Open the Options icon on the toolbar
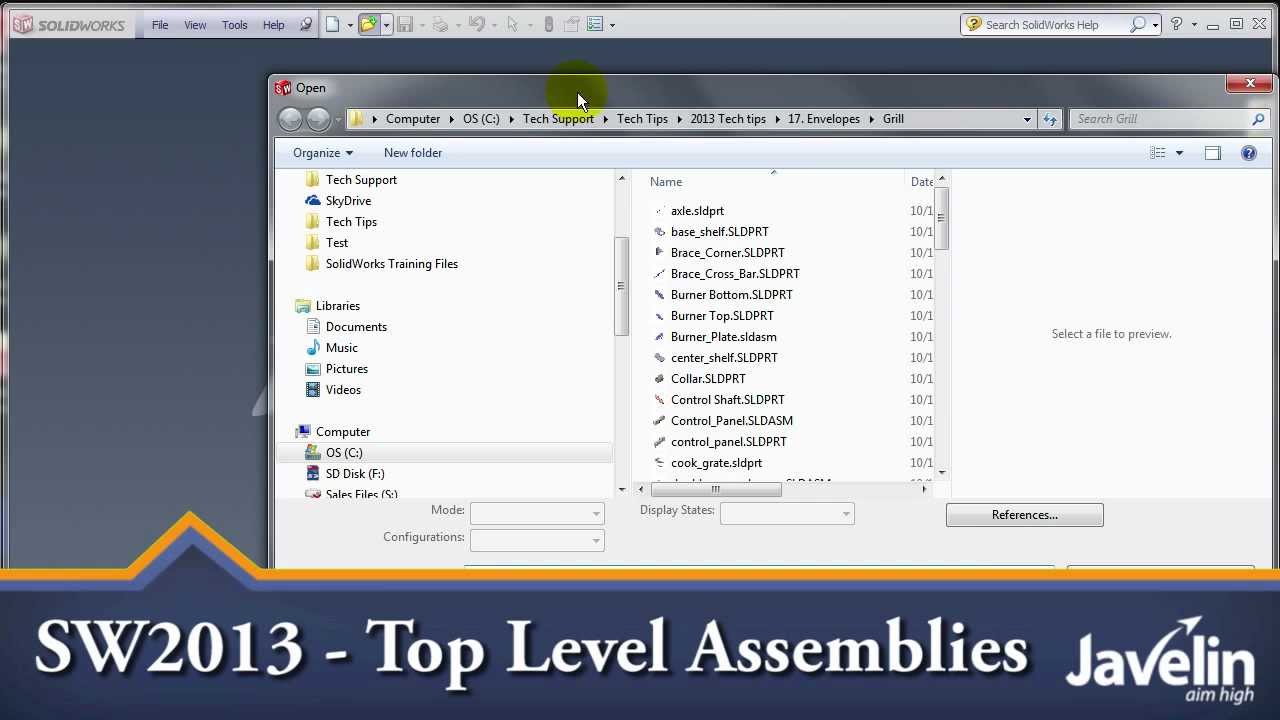The height and width of the screenshot is (720, 1280). [596, 24]
